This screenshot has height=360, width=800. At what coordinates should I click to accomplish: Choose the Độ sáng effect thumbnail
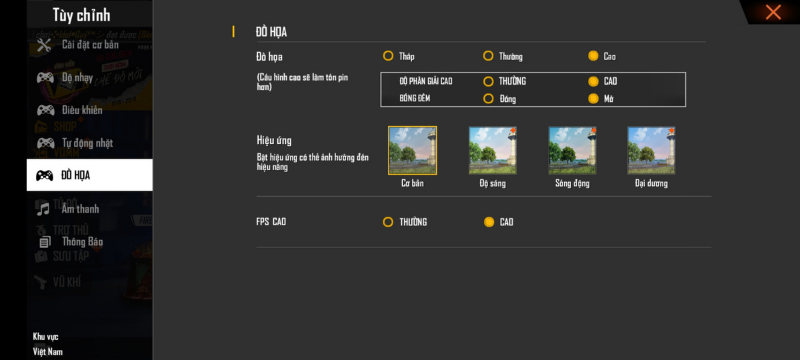pyautogui.click(x=492, y=150)
